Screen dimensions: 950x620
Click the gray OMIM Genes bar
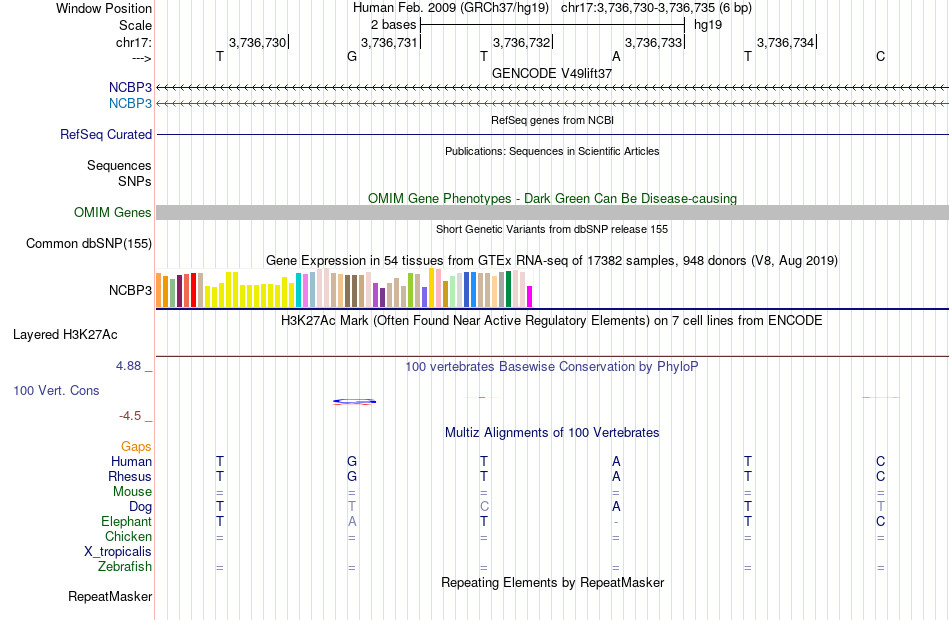pyautogui.click(x=553, y=212)
